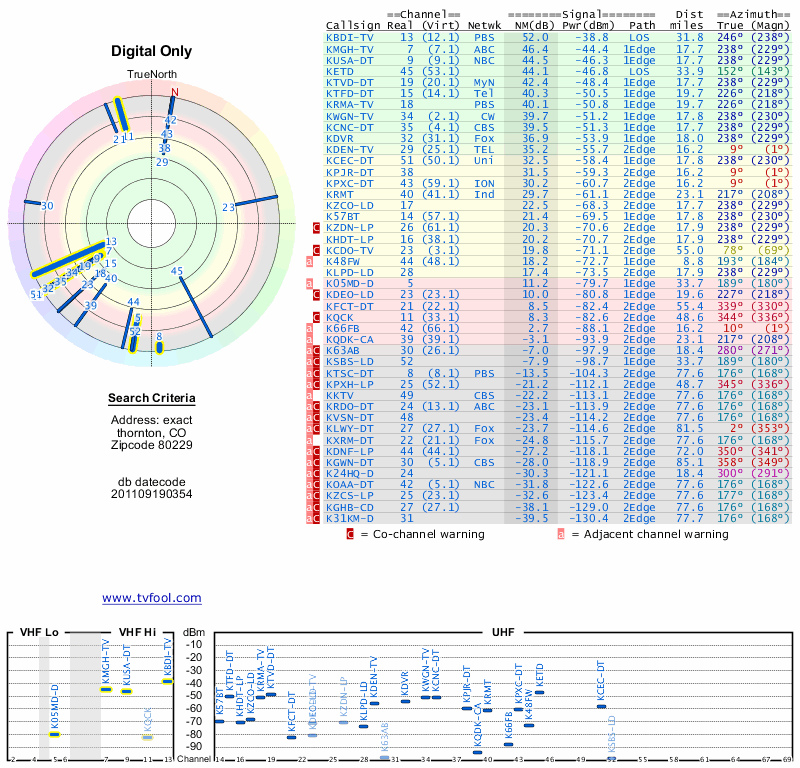Screen dimensions: 800x768
Task: Click the K05MD-D marker in VHF Lo chart
Action: tap(55, 735)
